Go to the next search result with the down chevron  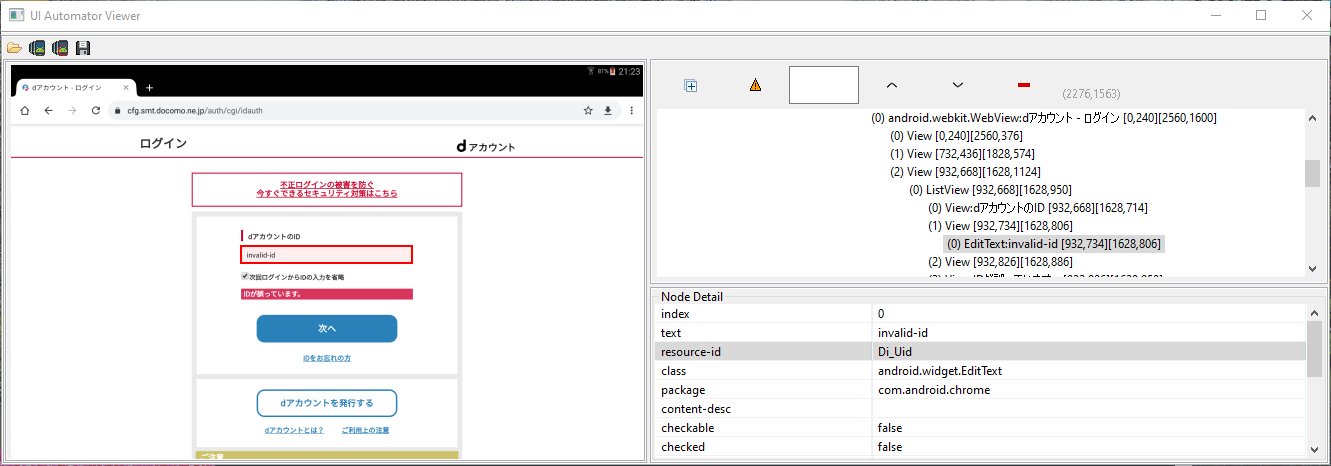957,86
